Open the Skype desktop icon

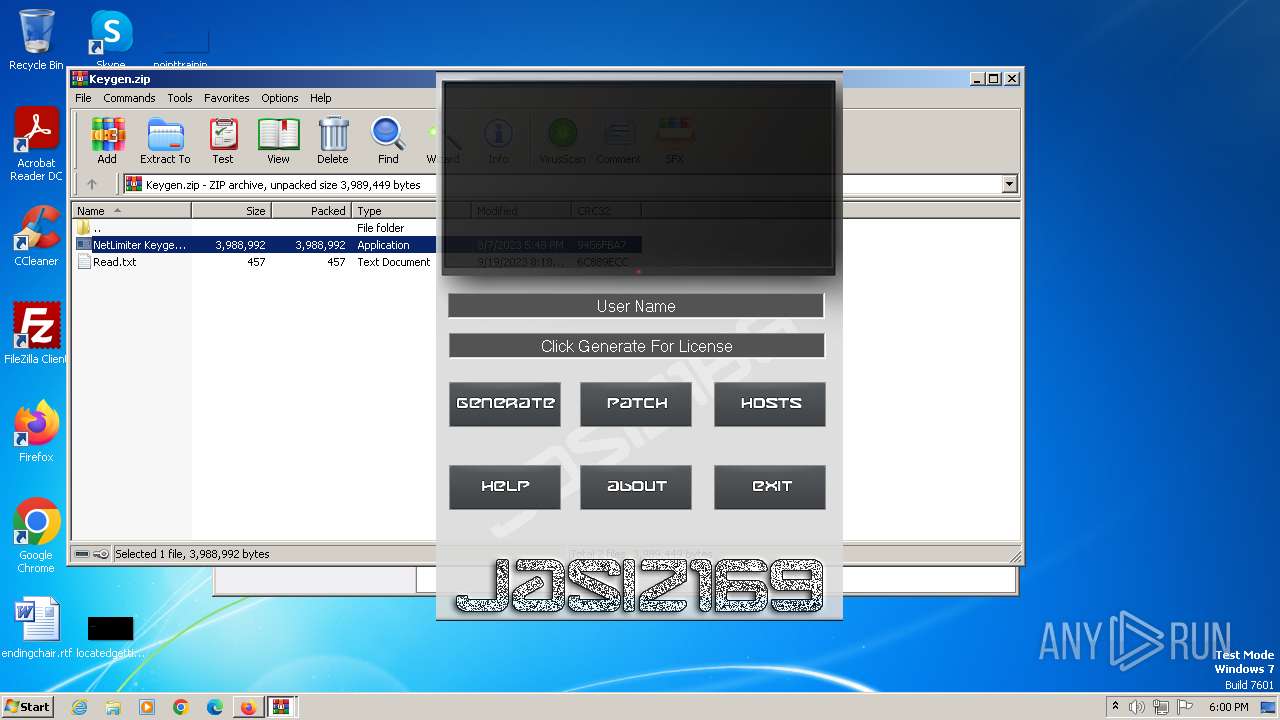pos(110,40)
